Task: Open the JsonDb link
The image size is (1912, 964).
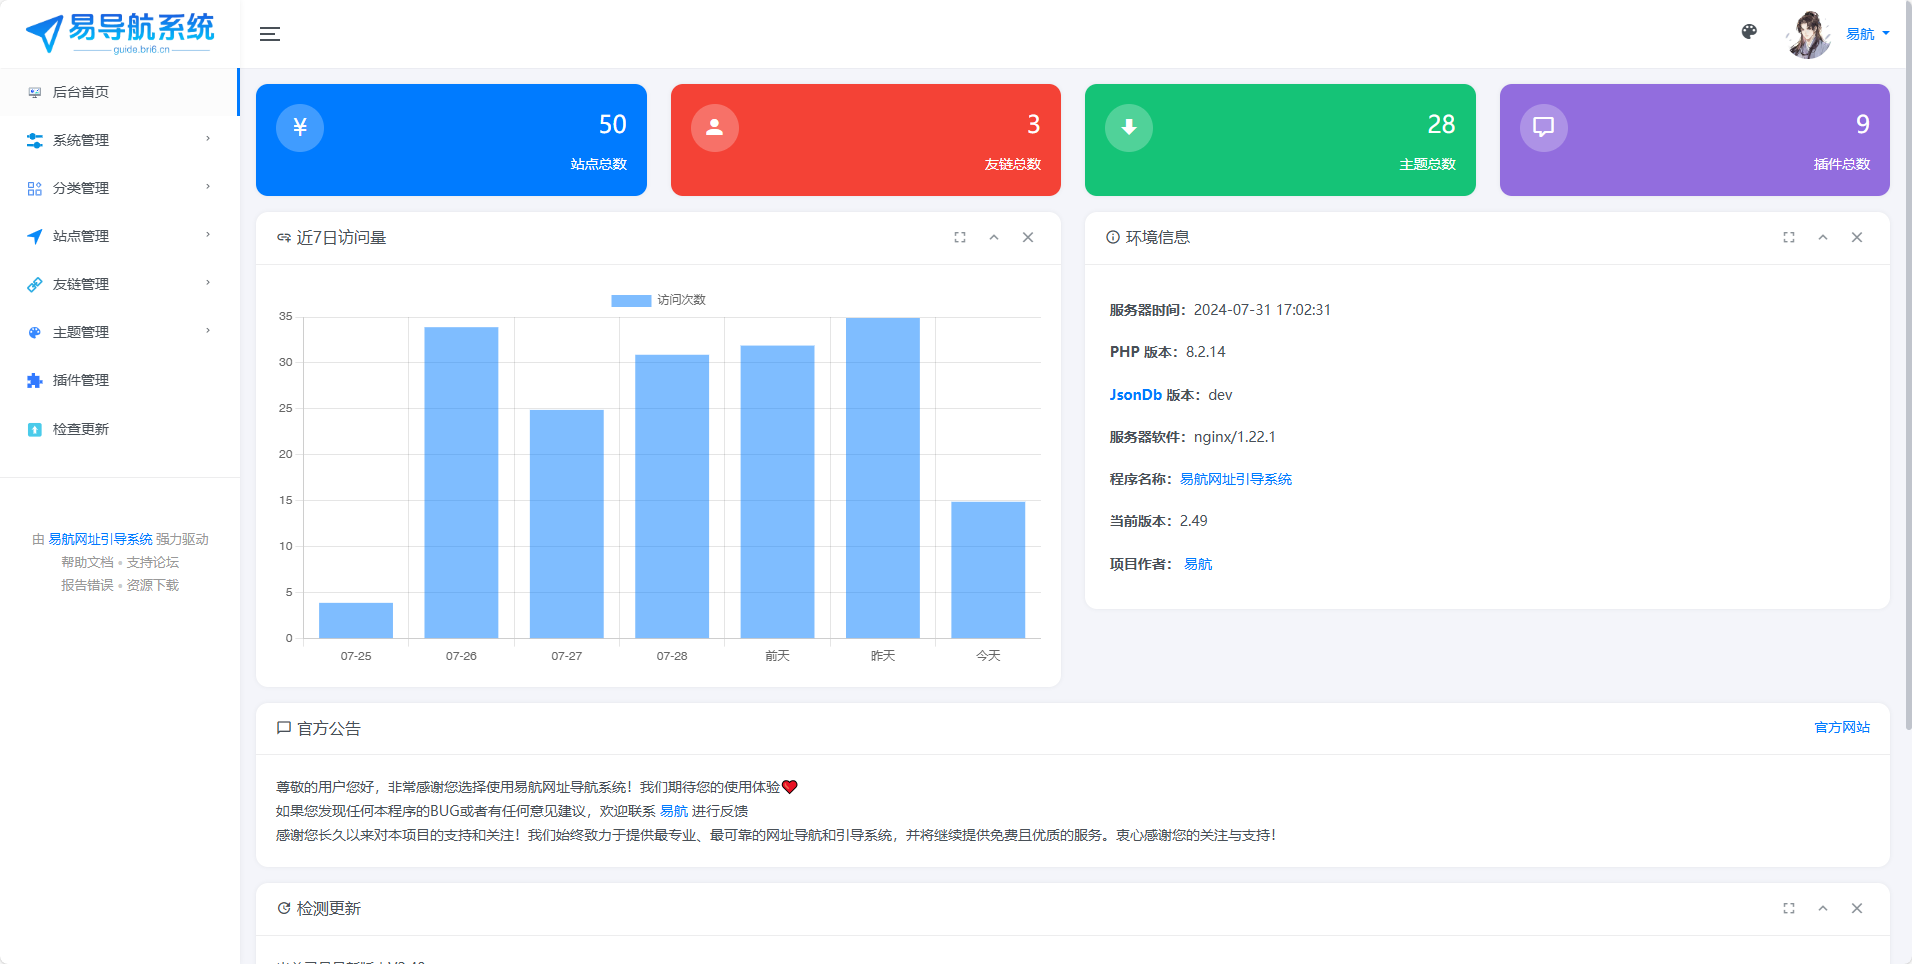Action: click(1136, 395)
